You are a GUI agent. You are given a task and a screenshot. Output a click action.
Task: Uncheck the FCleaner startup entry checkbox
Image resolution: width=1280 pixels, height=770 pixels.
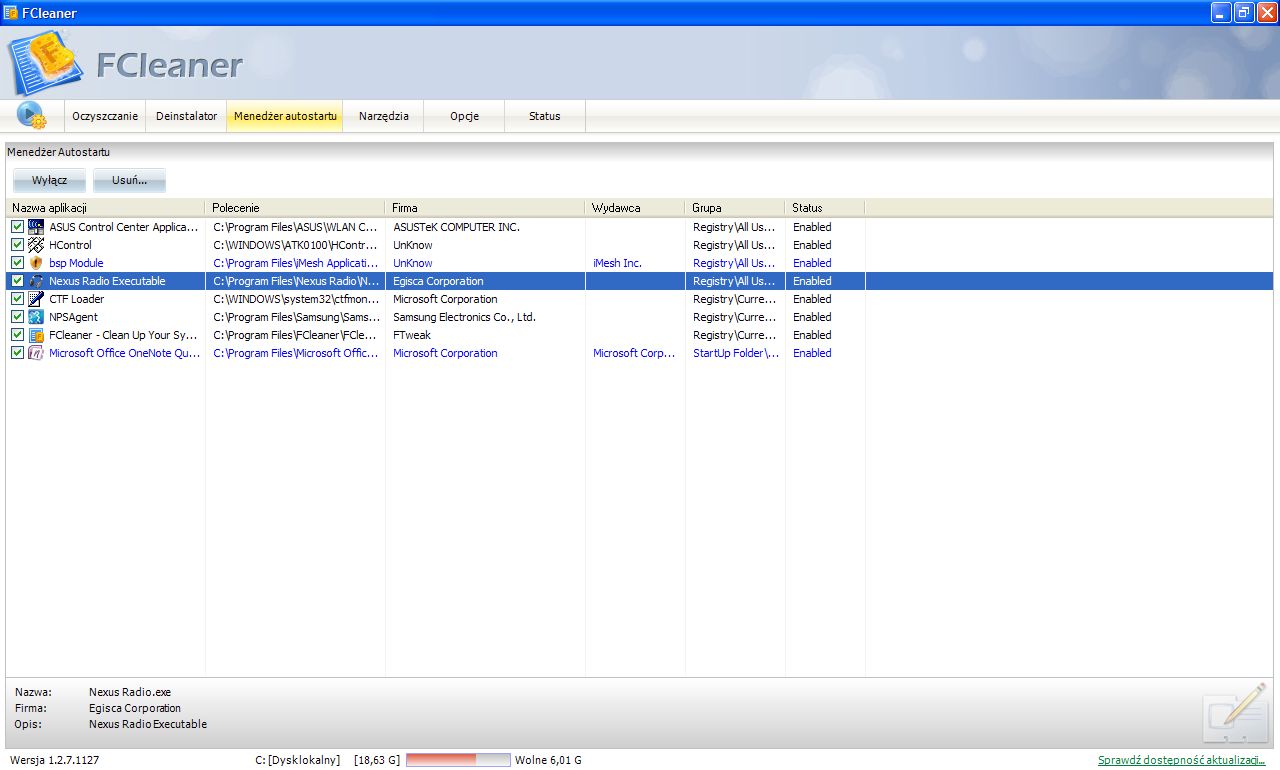click(x=17, y=335)
